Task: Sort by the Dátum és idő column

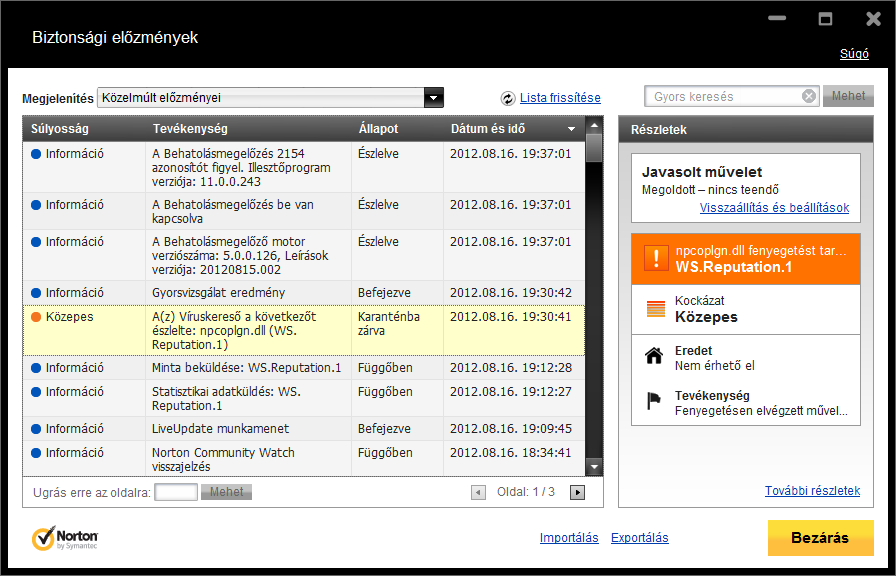Action: point(514,129)
